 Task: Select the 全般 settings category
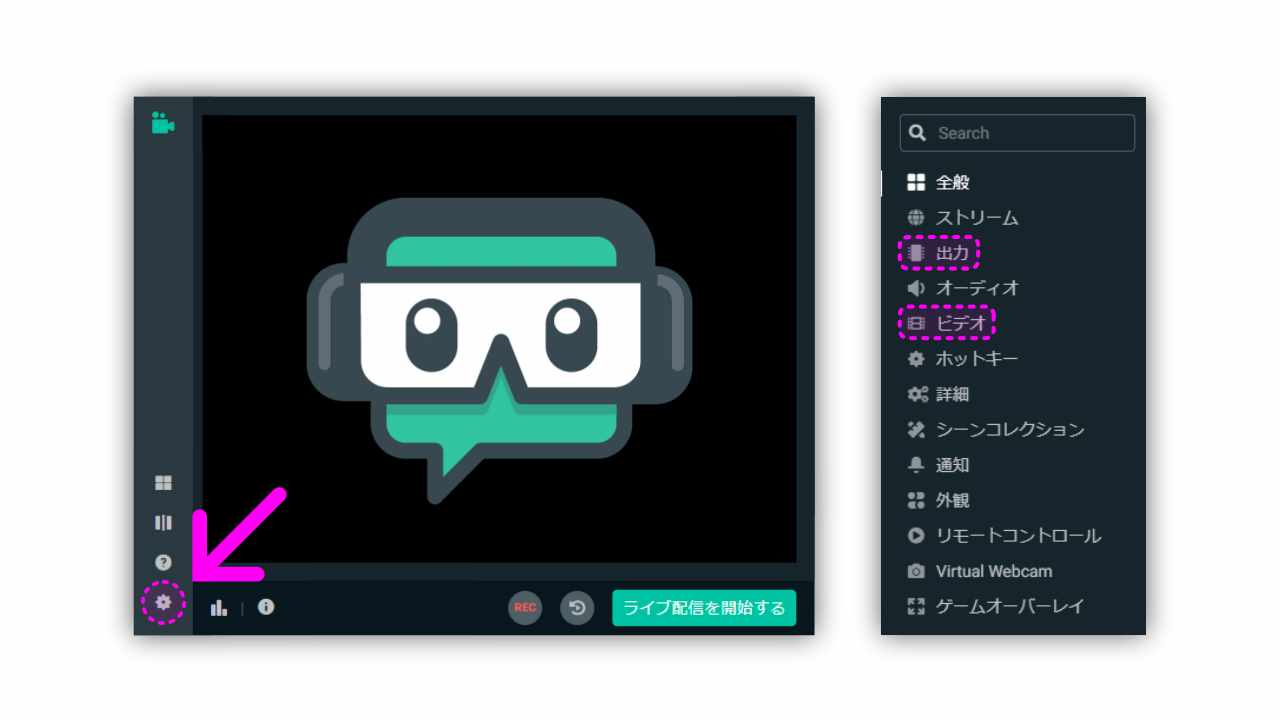pos(952,182)
